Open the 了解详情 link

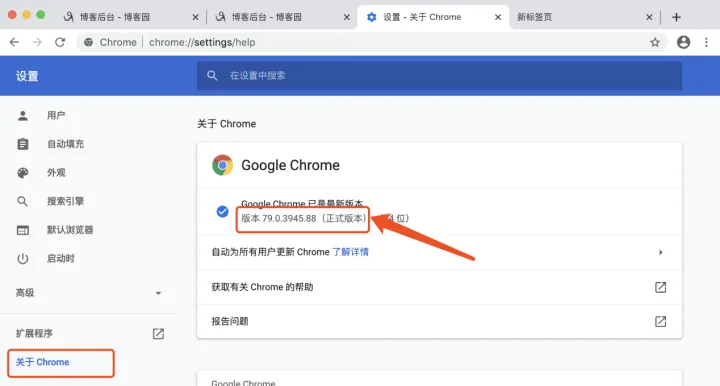pos(350,252)
